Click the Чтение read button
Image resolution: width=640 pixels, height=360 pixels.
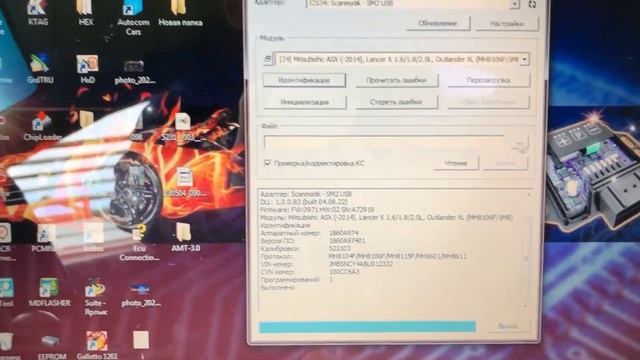coord(456,163)
